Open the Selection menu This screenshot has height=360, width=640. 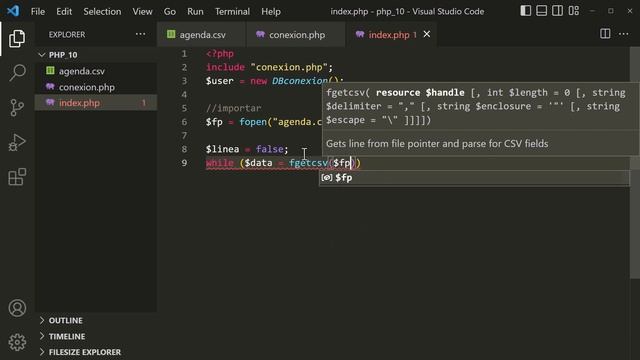pos(102,11)
